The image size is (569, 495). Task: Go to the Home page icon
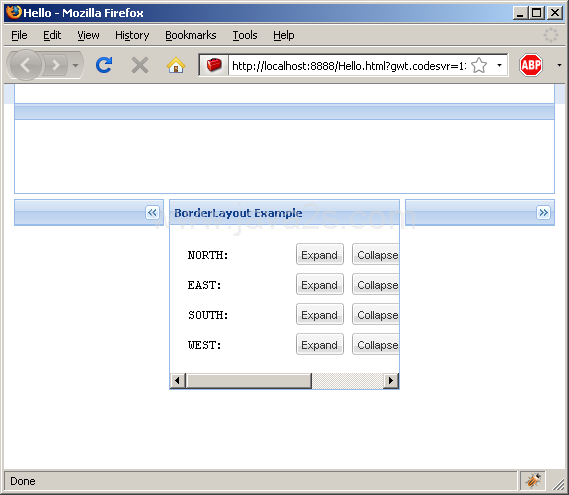(x=176, y=65)
